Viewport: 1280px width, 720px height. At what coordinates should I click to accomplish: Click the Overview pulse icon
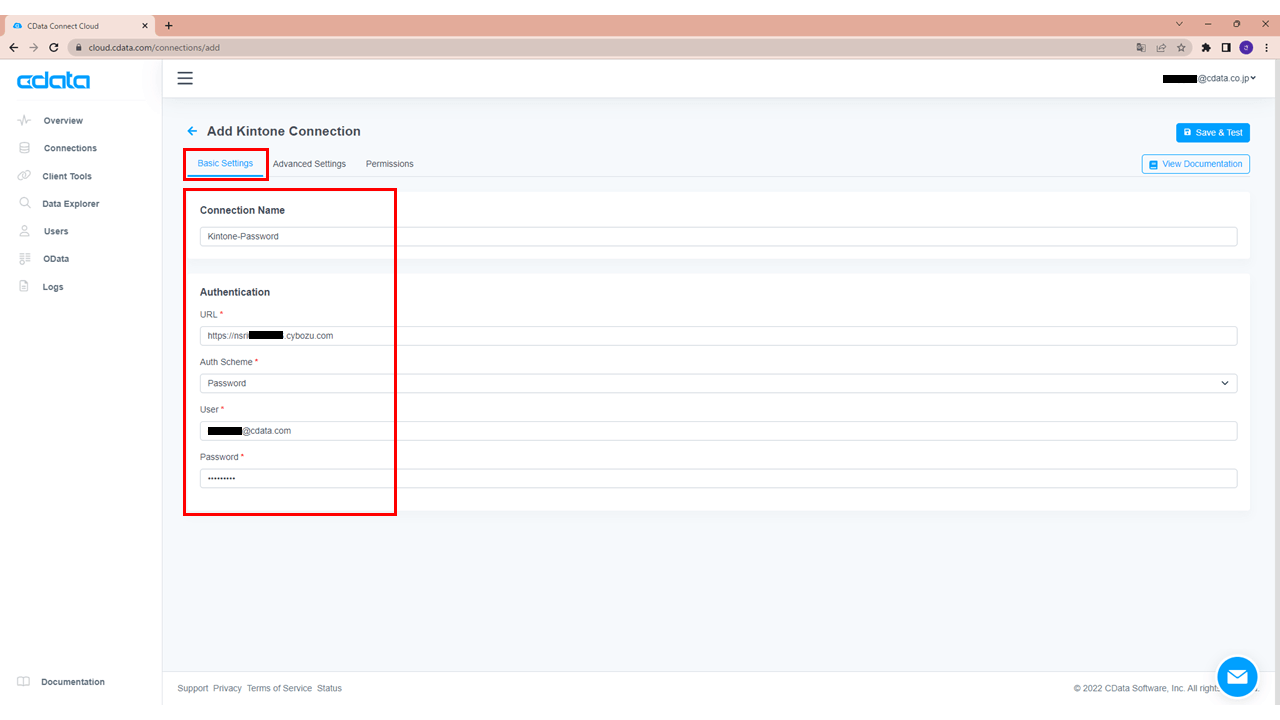click(x=24, y=120)
